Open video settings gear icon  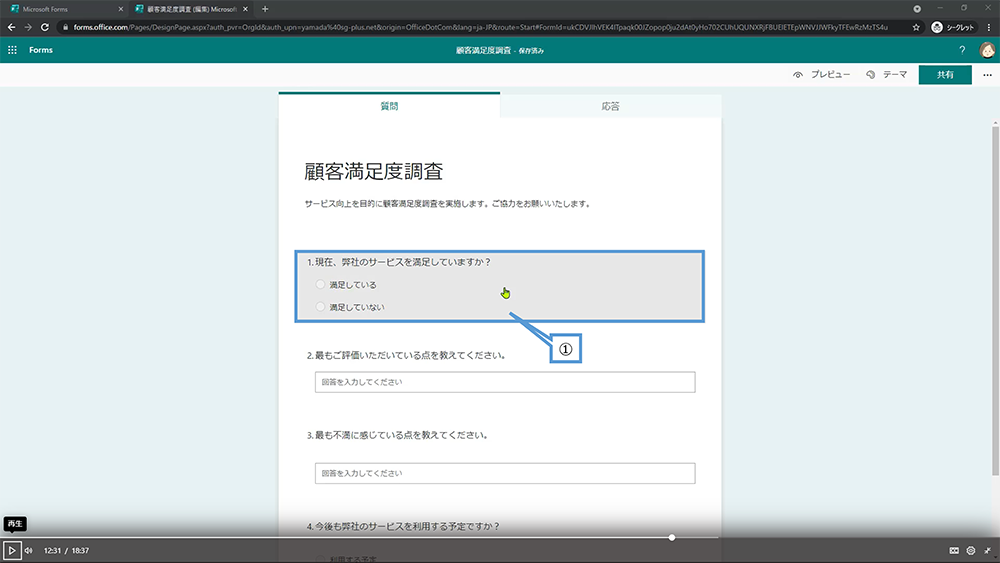971,550
